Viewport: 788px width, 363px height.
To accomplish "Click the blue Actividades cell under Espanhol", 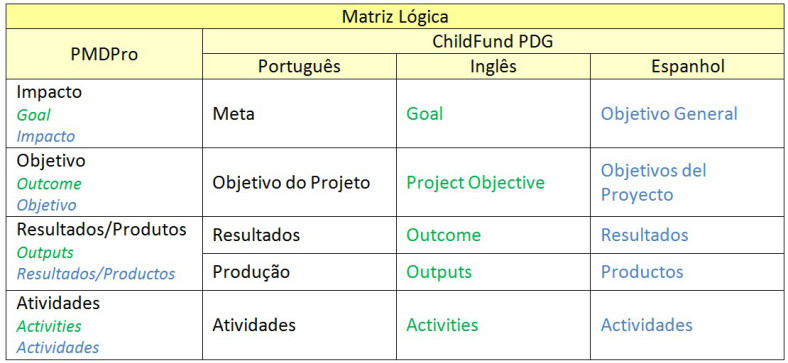I will tap(687, 325).
